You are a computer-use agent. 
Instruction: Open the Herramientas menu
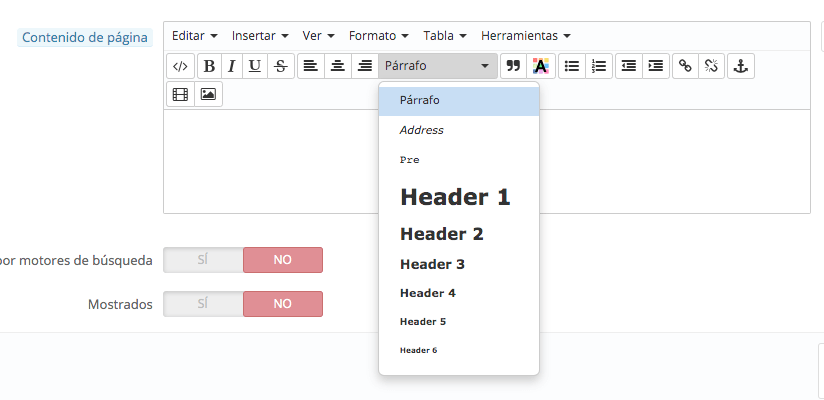tap(526, 36)
